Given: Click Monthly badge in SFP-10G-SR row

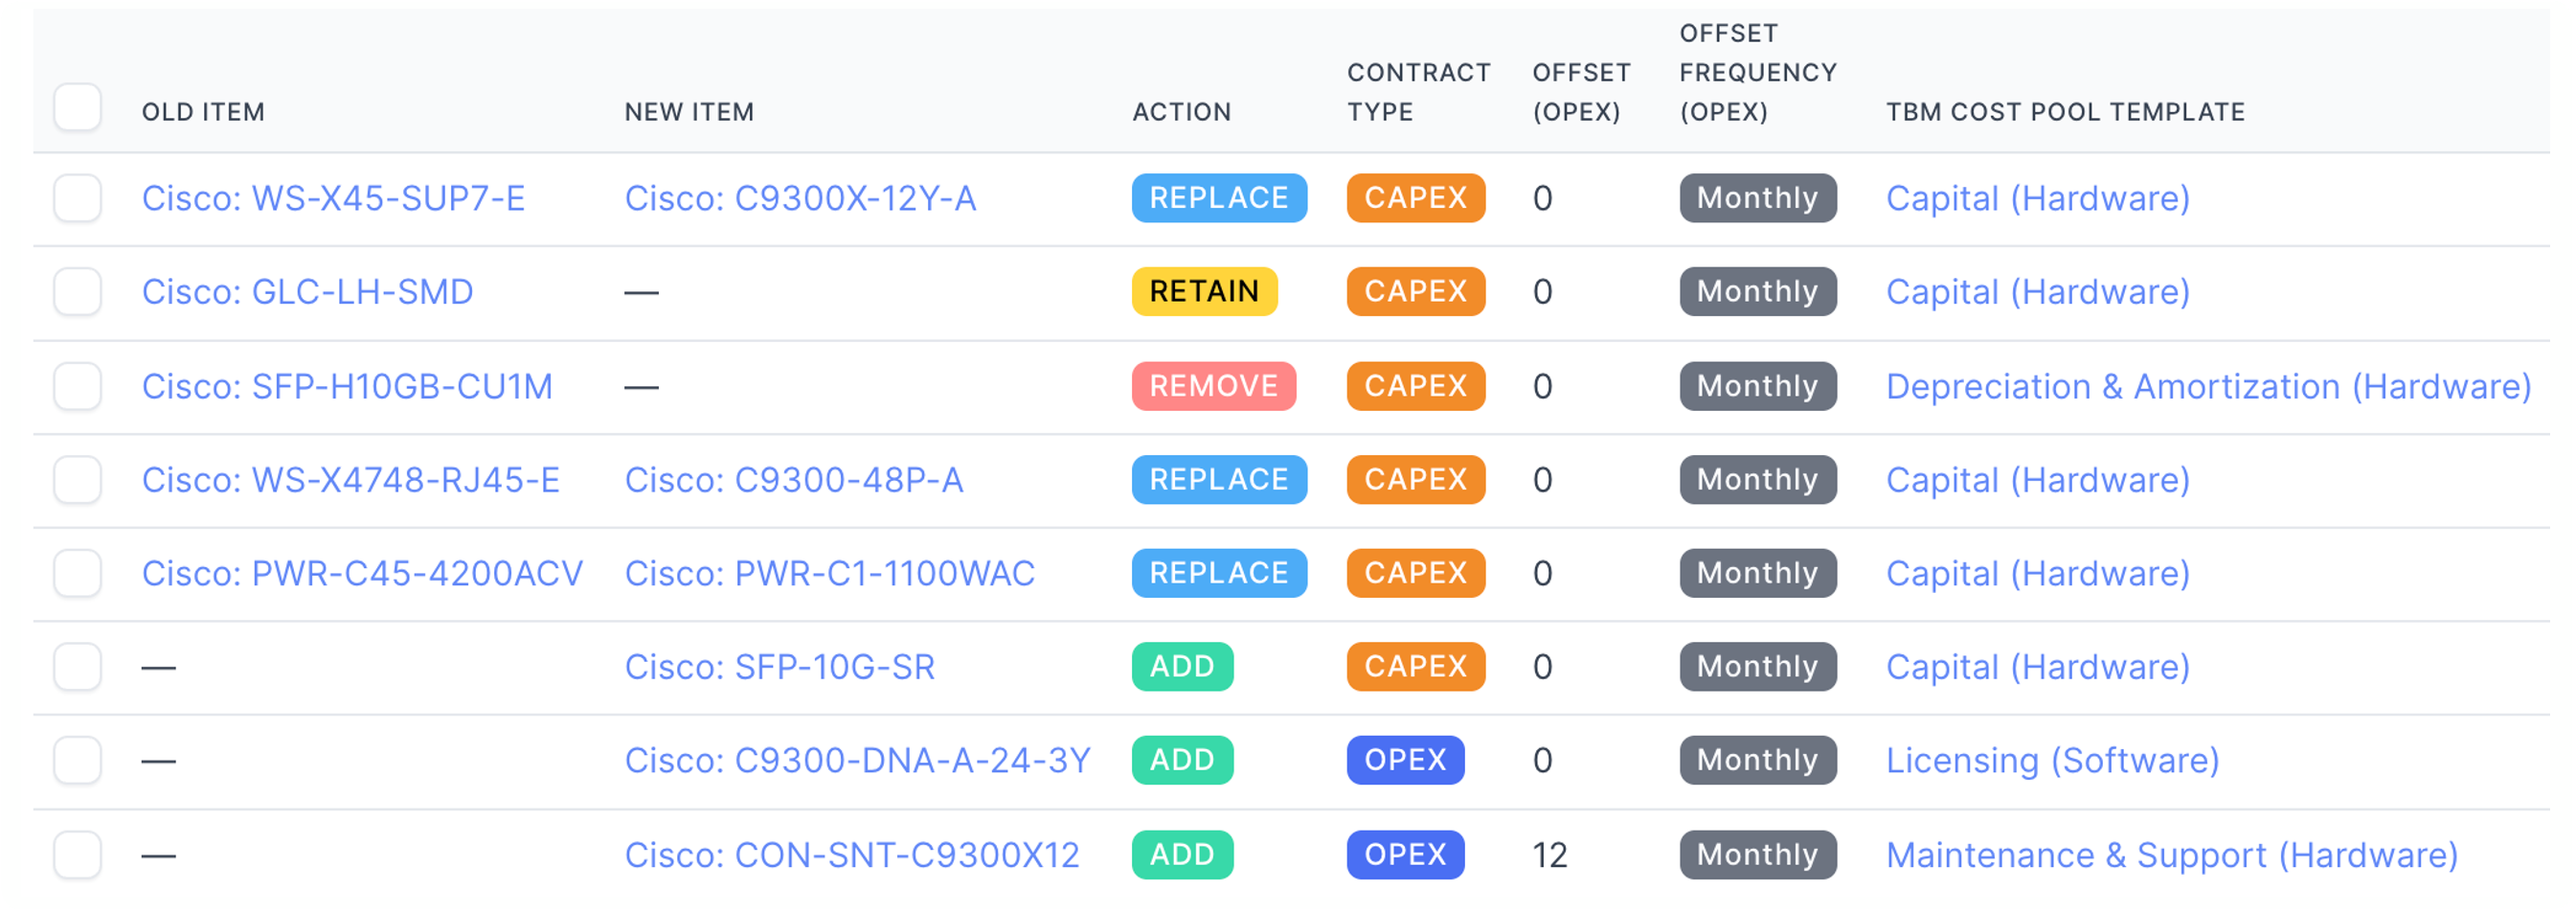Looking at the screenshot, I should point(1757,666).
